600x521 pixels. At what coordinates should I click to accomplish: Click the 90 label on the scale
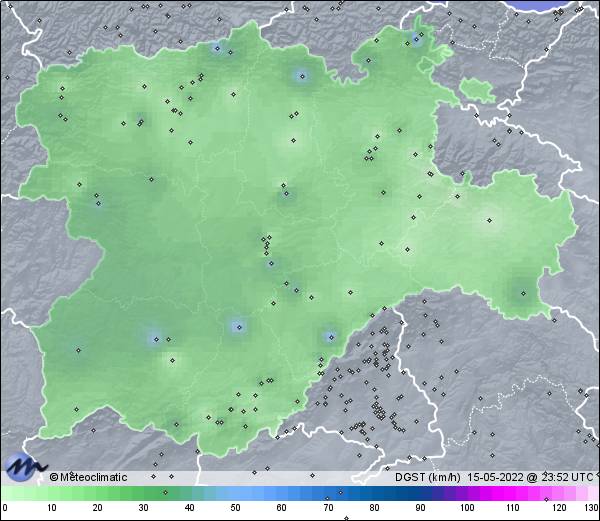[420, 508]
